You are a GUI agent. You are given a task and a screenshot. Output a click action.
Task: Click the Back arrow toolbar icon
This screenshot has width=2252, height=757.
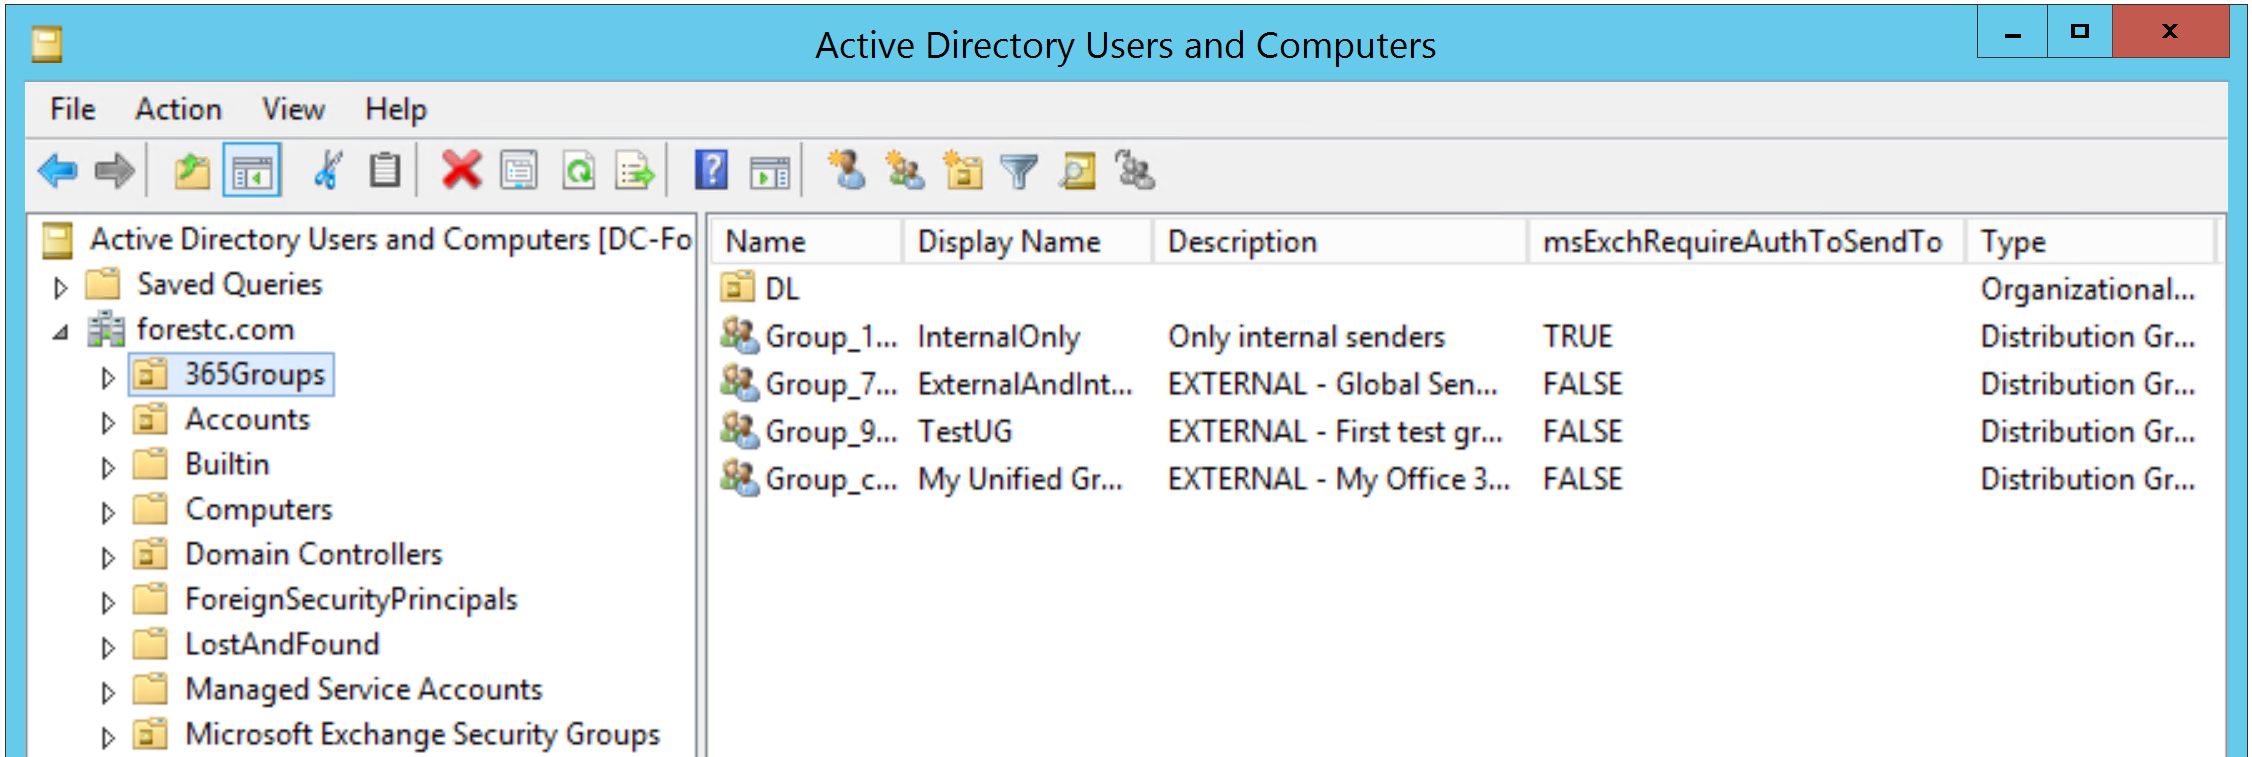pos(57,171)
